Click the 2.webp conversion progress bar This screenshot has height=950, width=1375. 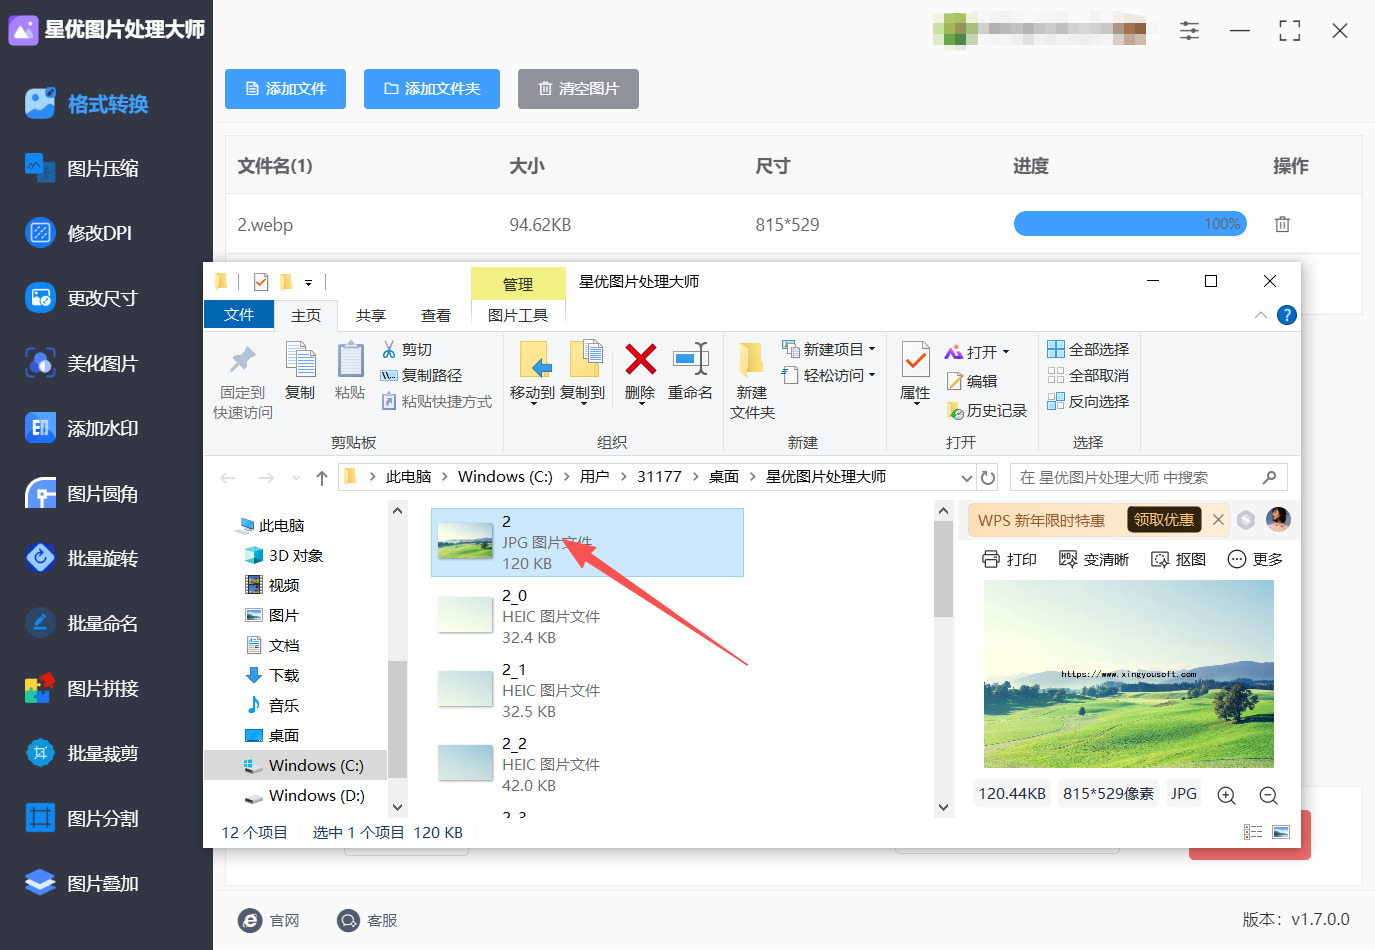[x=1130, y=224]
